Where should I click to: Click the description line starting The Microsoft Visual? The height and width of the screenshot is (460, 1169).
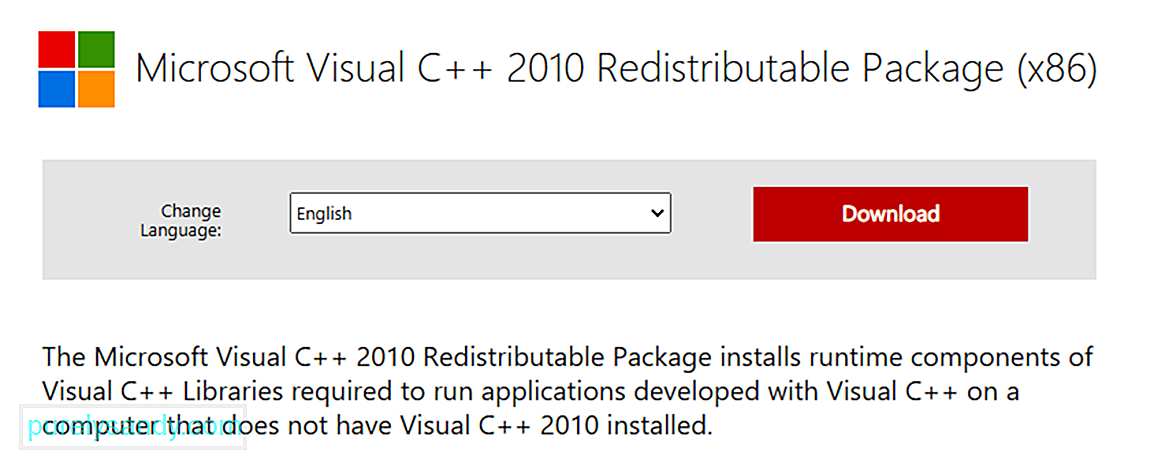click(567, 357)
